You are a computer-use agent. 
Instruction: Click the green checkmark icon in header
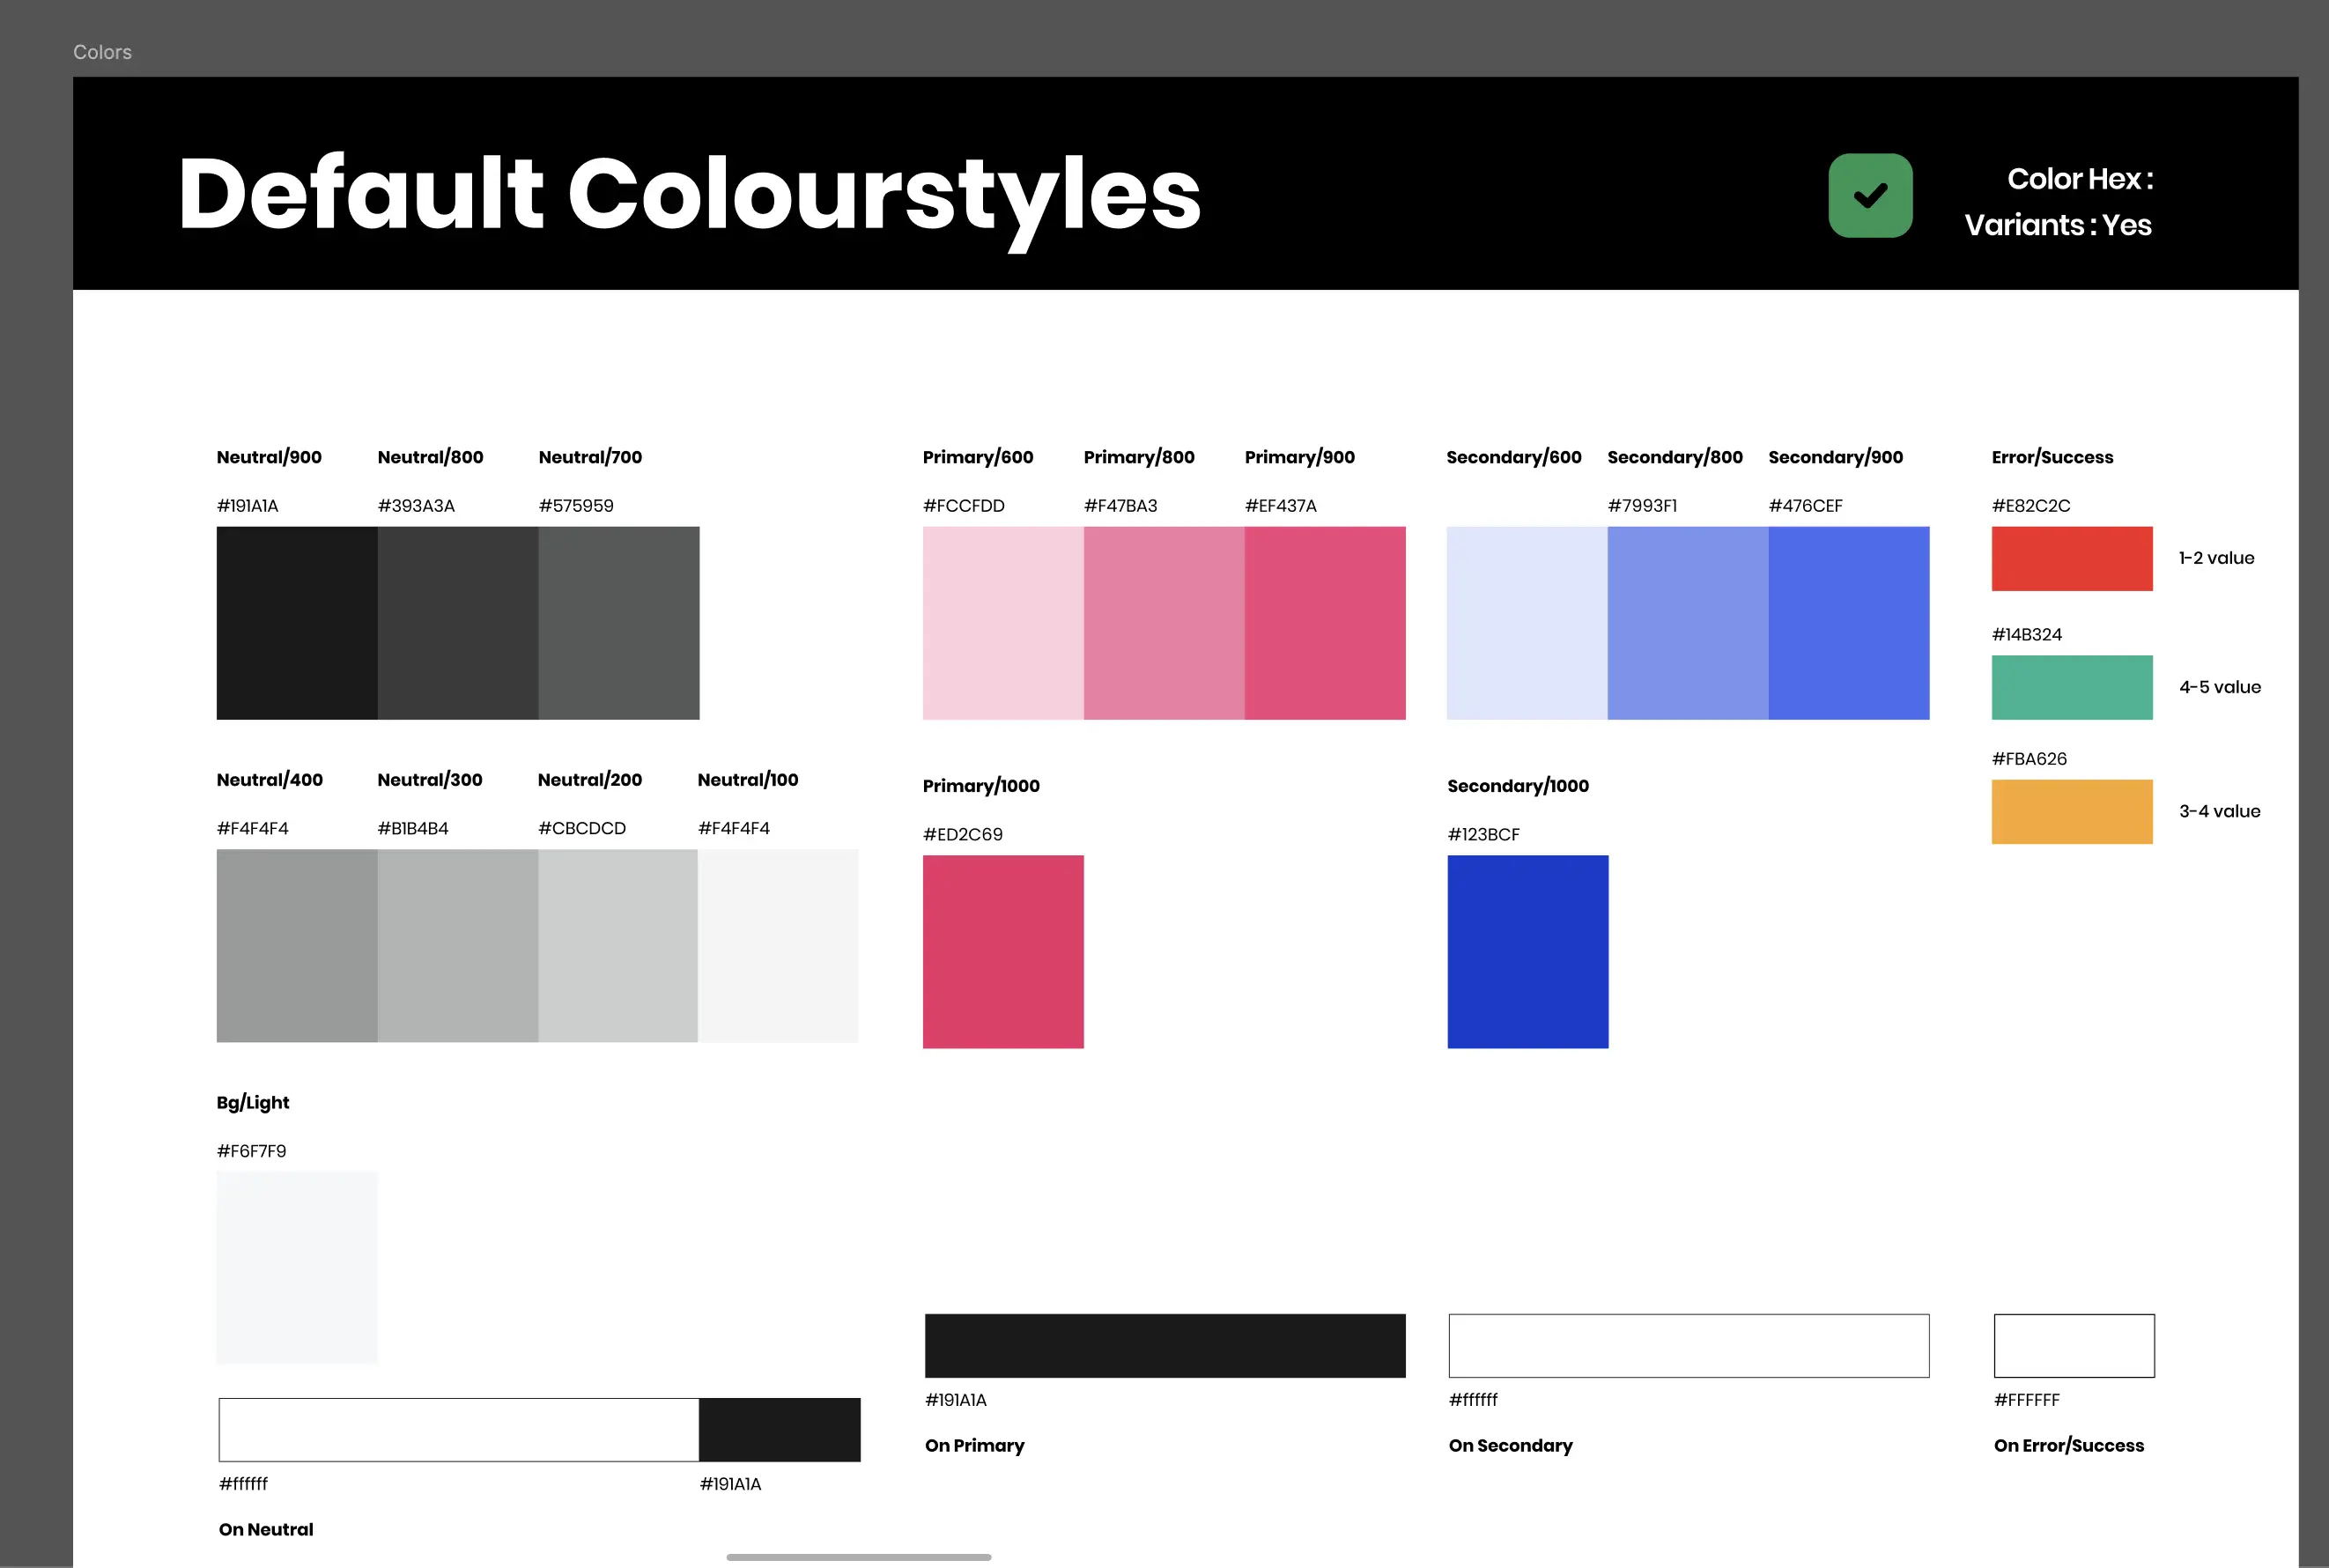click(1870, 195)
